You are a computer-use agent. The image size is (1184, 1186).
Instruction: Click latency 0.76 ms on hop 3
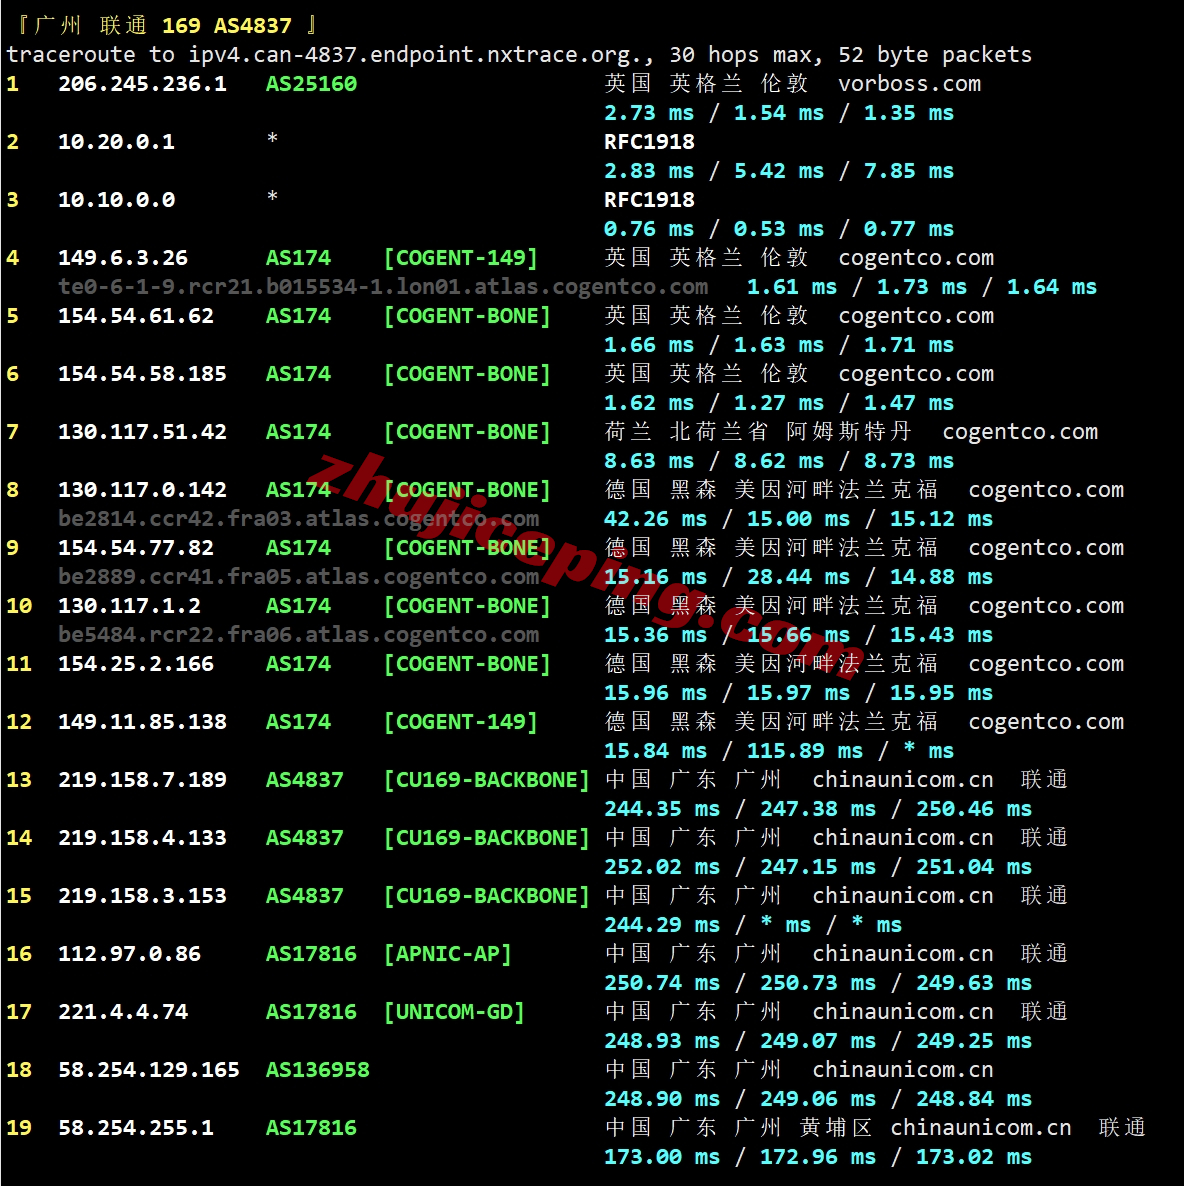tap(648, 229)
